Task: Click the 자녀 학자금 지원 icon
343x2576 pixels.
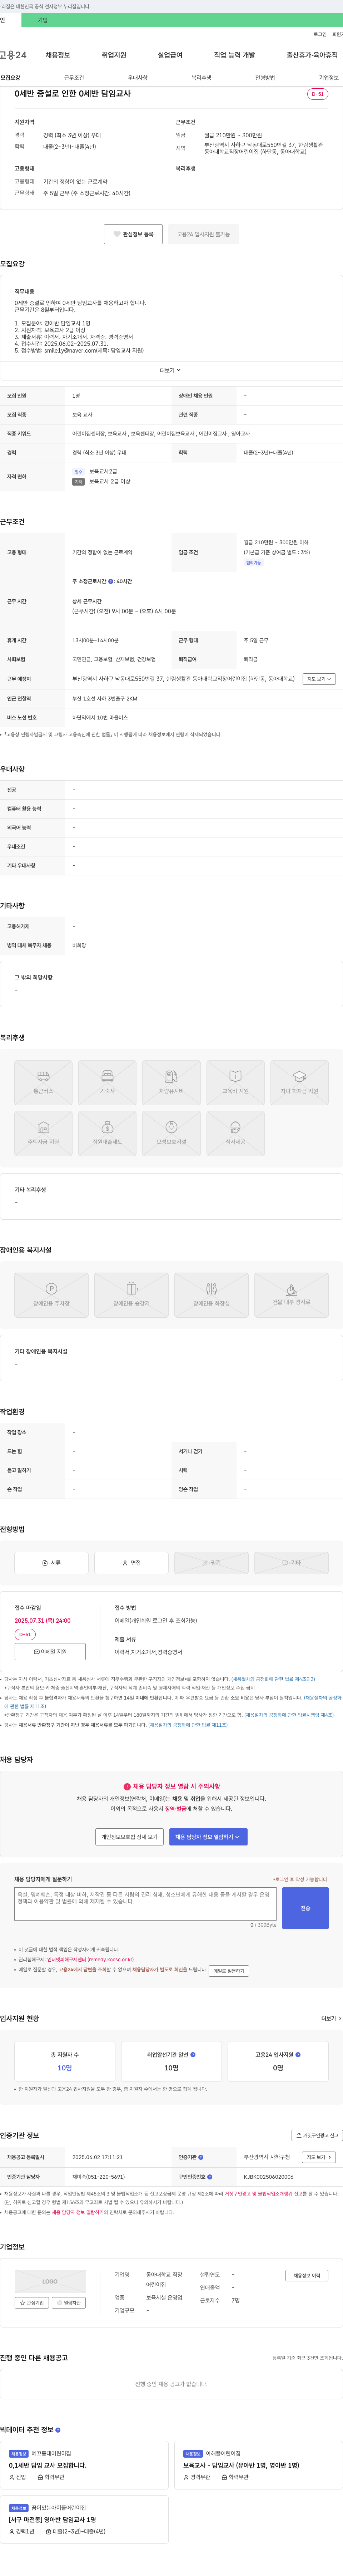Action: tap(299, 1083)
